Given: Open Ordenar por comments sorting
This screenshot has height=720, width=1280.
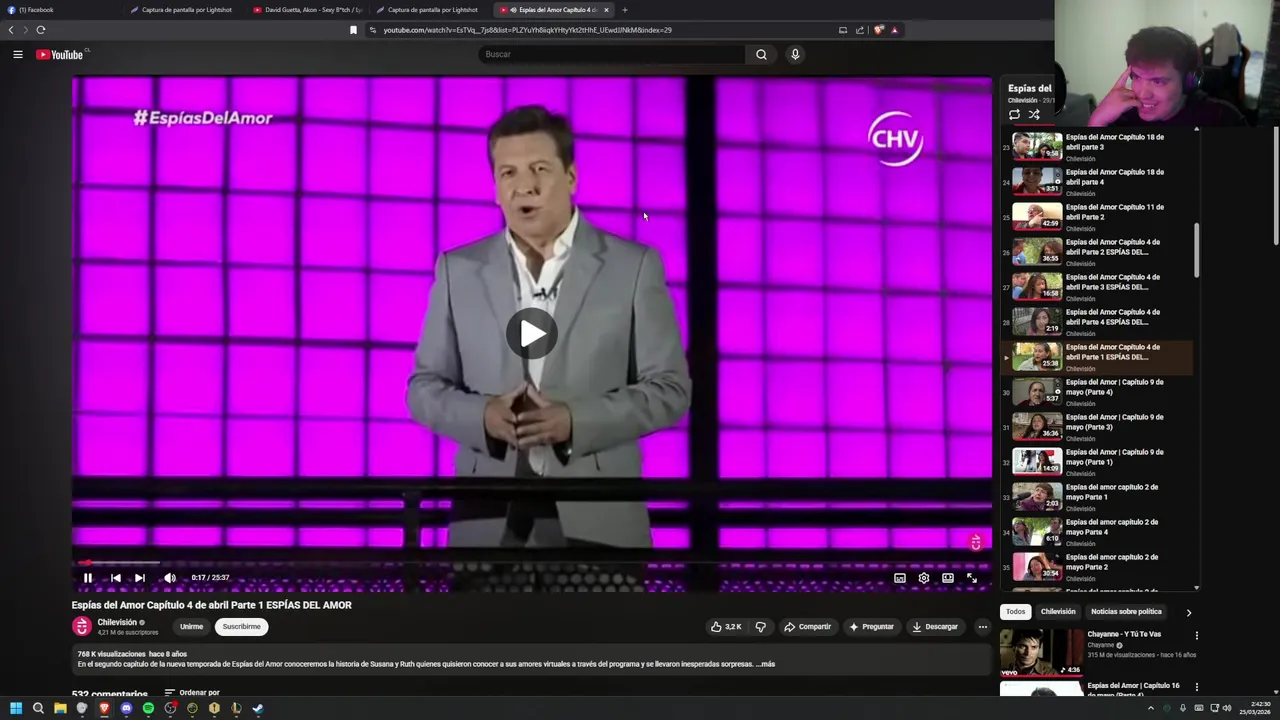Looking at the screenshot, I should coord(192,692).
